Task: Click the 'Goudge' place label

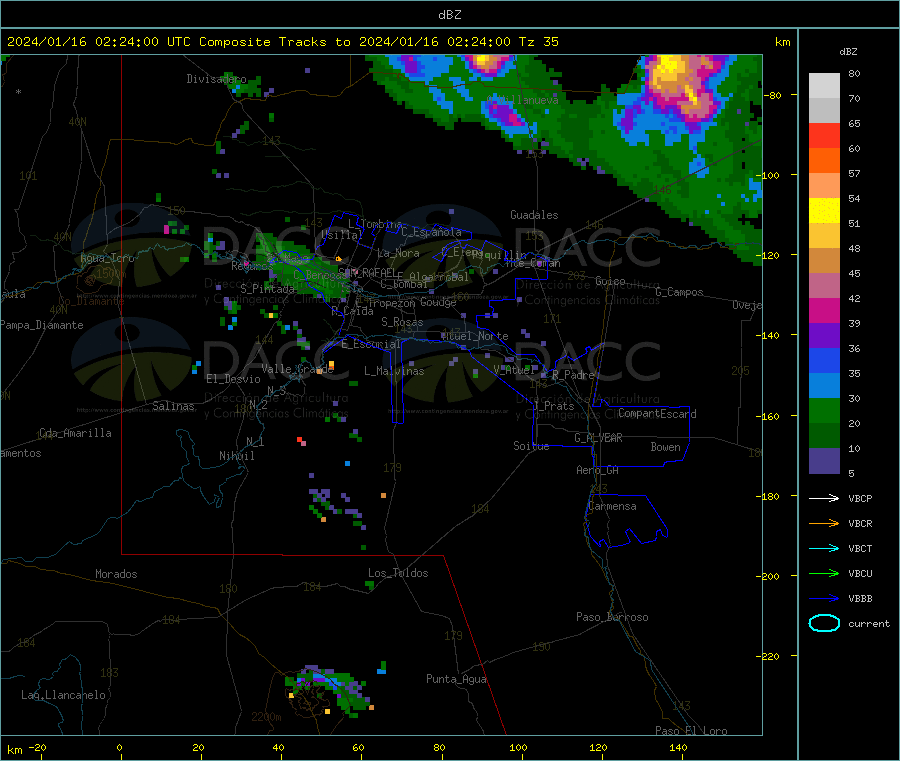Action: [438, 302]
